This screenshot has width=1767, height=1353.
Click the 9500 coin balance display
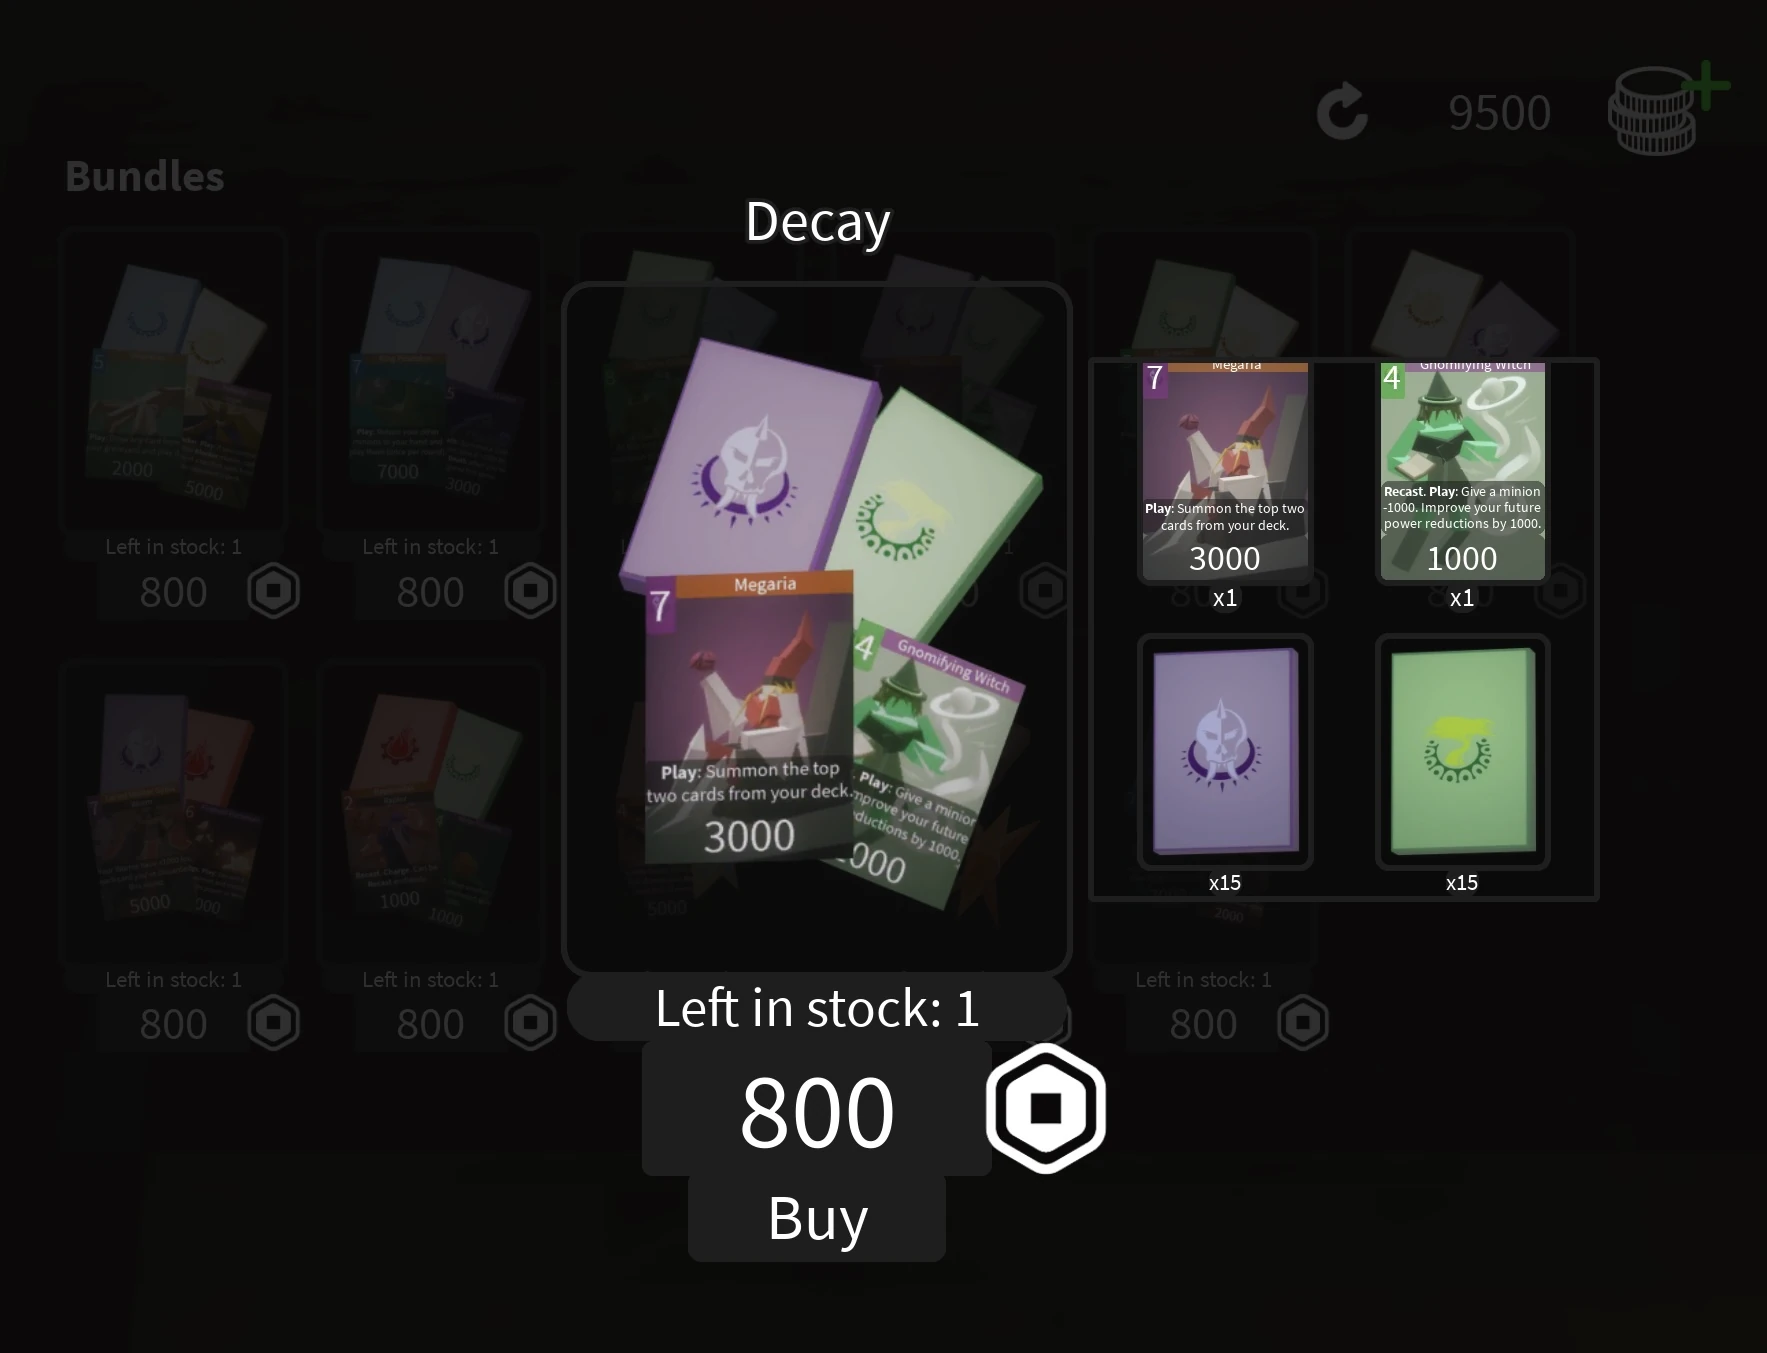click(x=1499, y=113)
